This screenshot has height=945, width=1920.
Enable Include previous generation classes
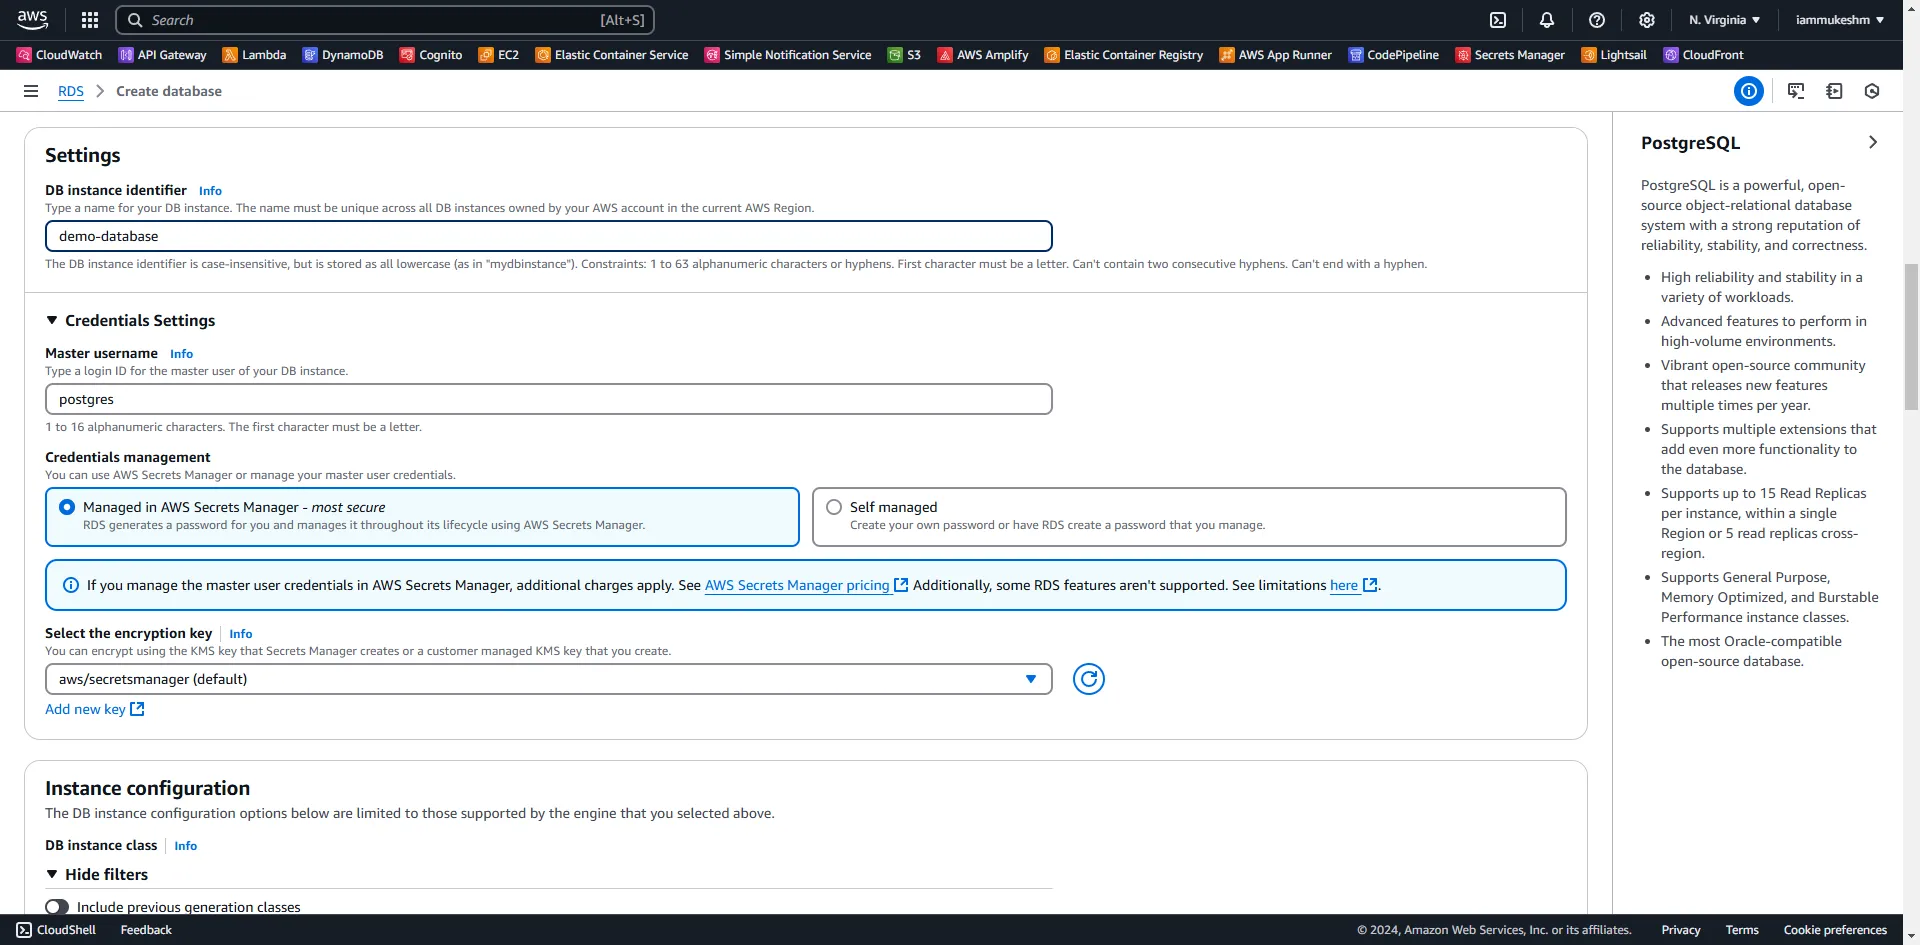point(56,906)
